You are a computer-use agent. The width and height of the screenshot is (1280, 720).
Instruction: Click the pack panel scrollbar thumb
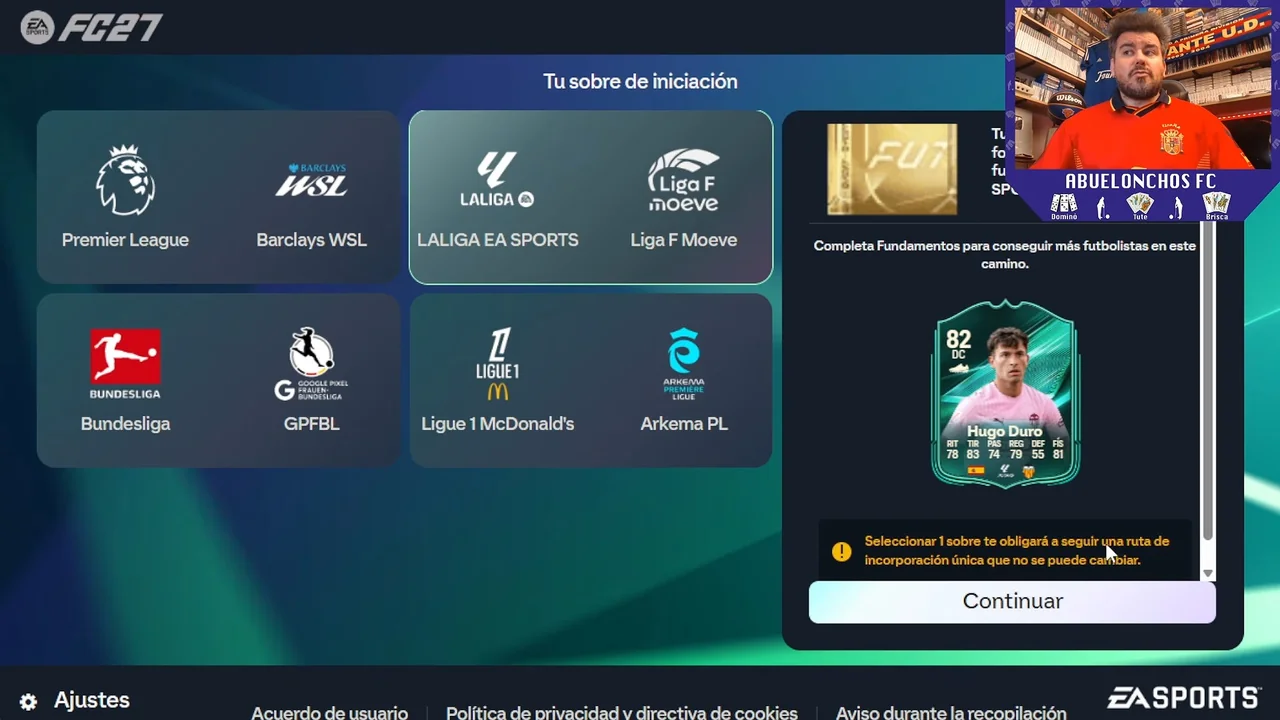point(1208,380)
